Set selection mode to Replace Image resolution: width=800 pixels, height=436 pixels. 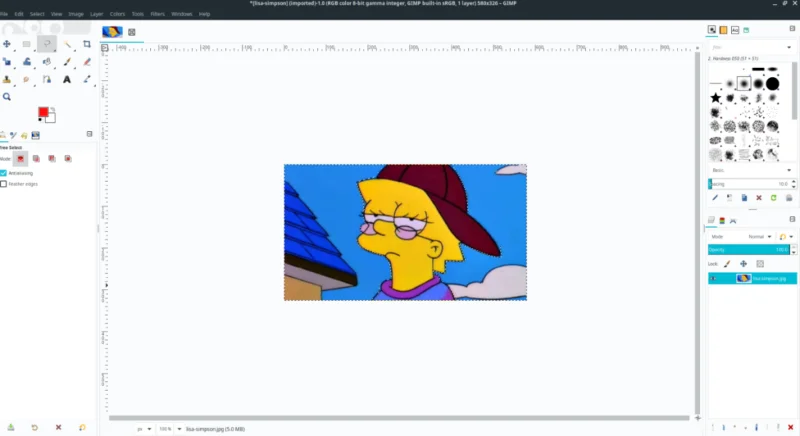(20, 159)
